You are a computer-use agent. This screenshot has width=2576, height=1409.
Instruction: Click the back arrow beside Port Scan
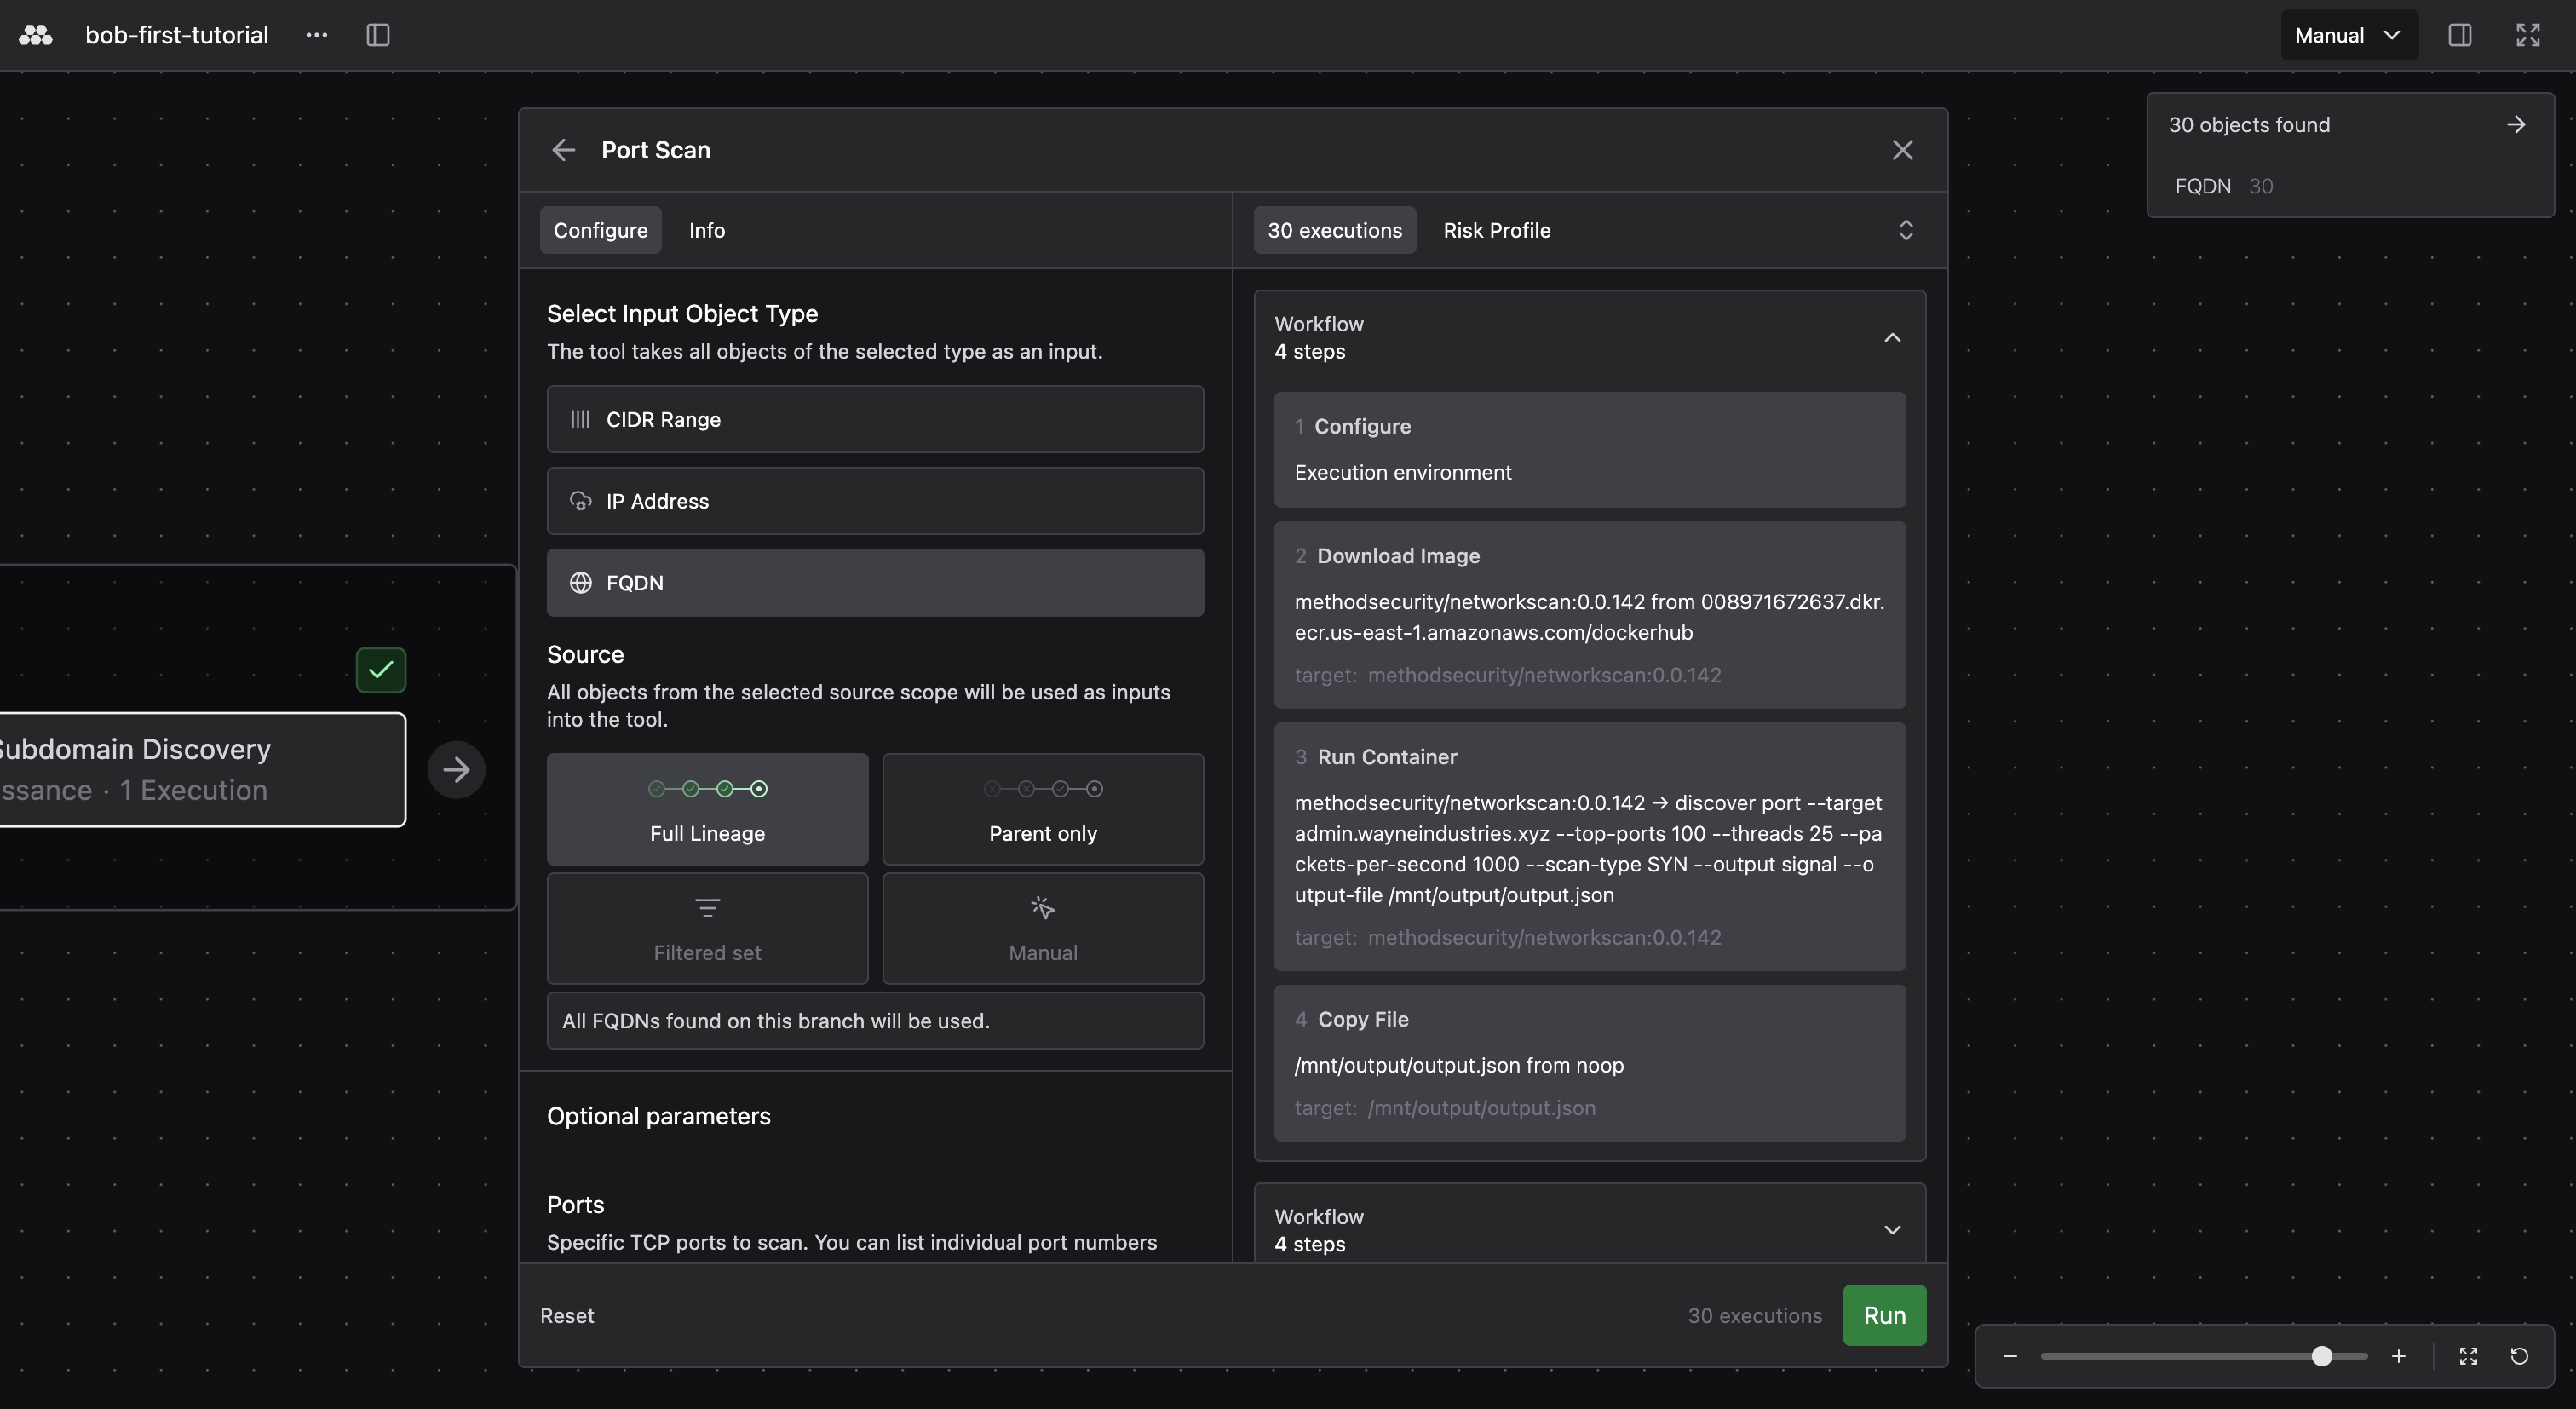pyautogui.click(x=563, y=150)
